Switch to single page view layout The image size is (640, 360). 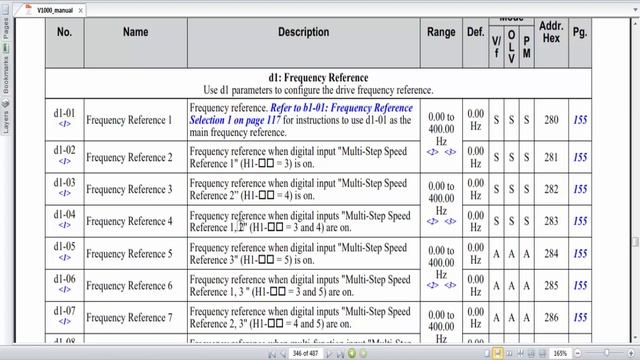pyautogui.click(x=487, y=353)
